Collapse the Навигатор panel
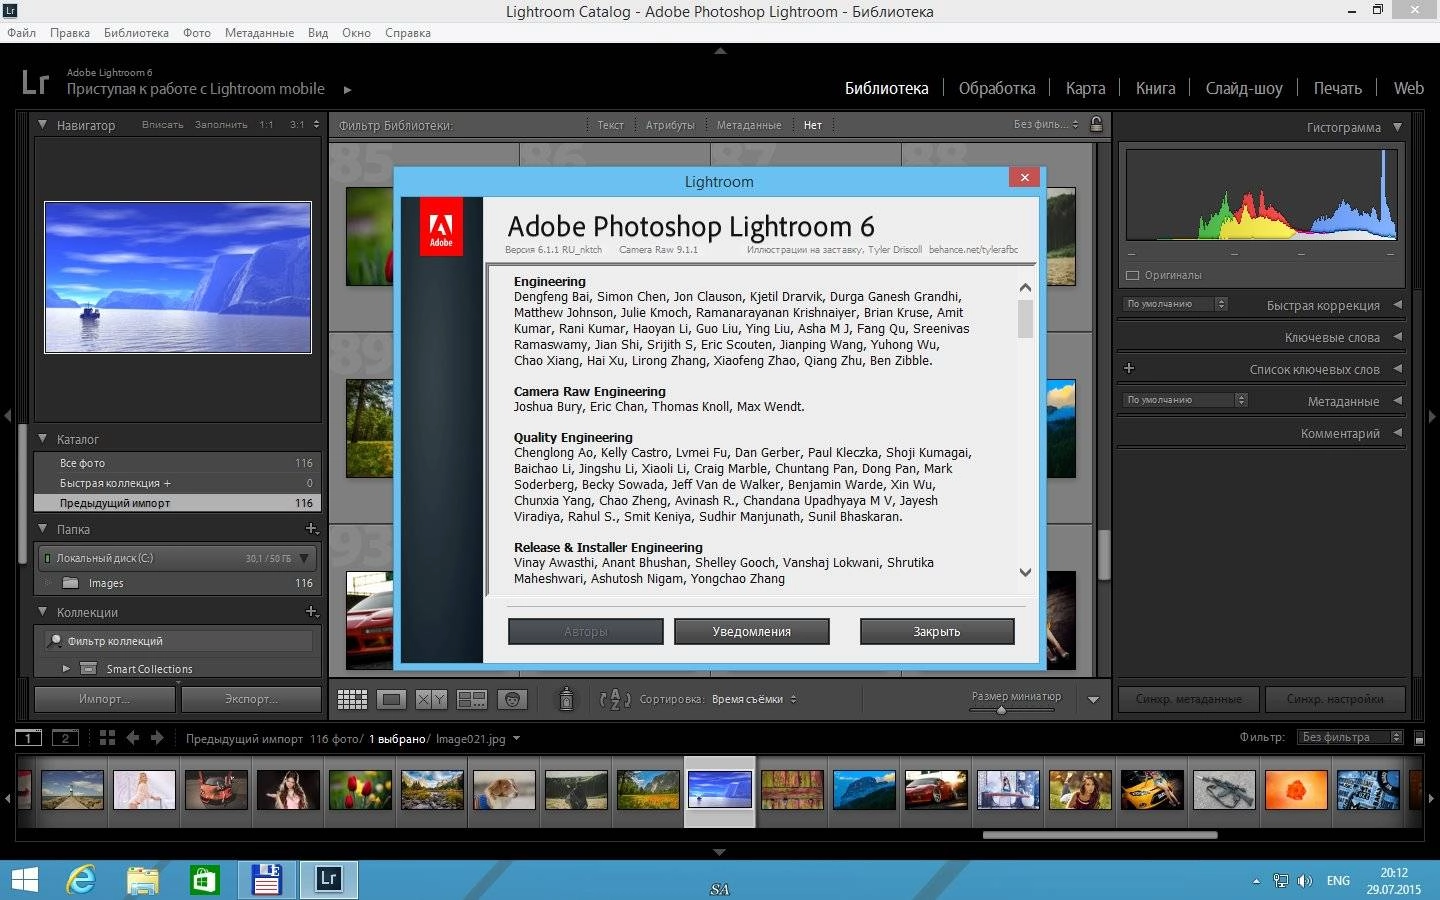Screen dimensions: 1440x900 (x=43, y=125)
